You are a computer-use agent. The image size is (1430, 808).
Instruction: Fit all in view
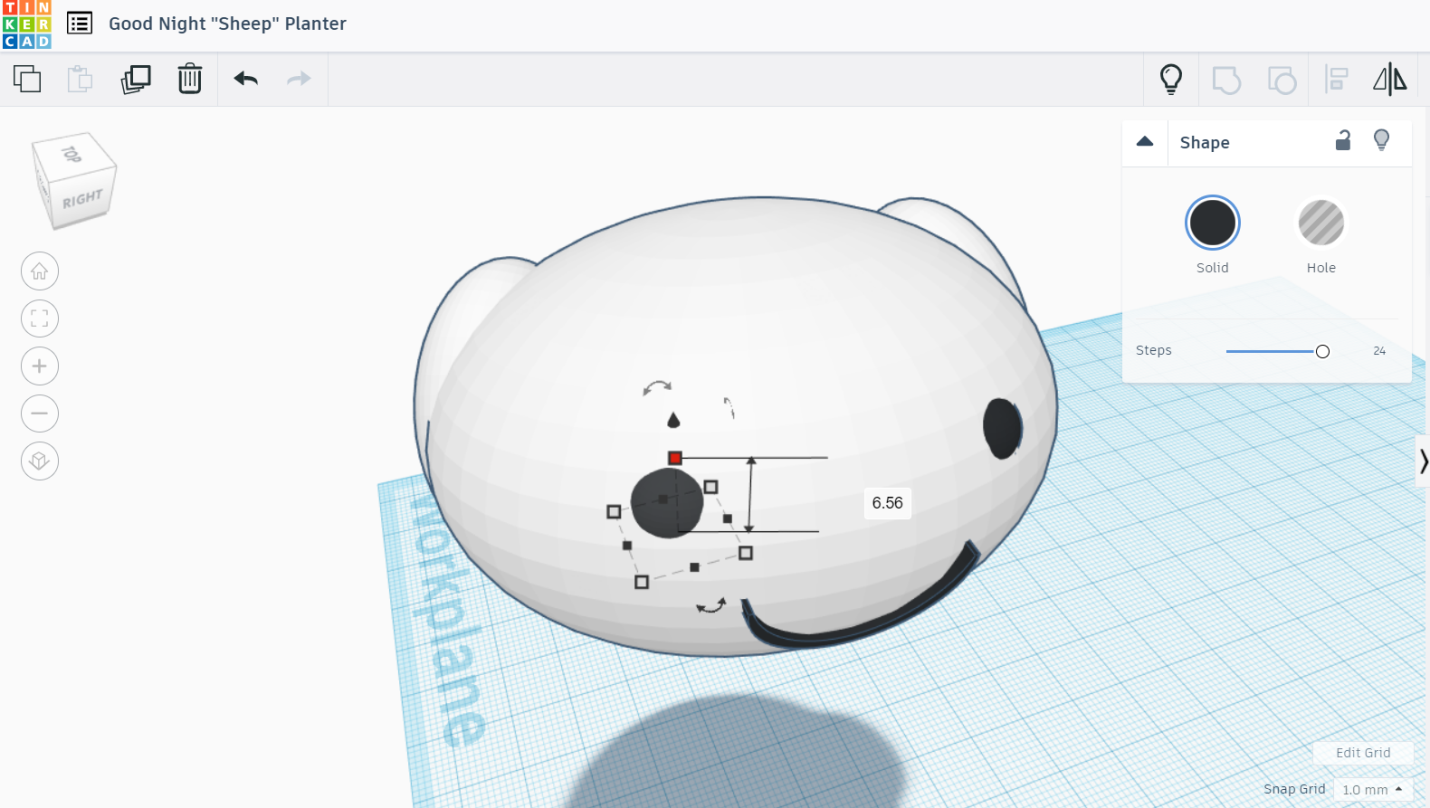[x=40, y=319]
